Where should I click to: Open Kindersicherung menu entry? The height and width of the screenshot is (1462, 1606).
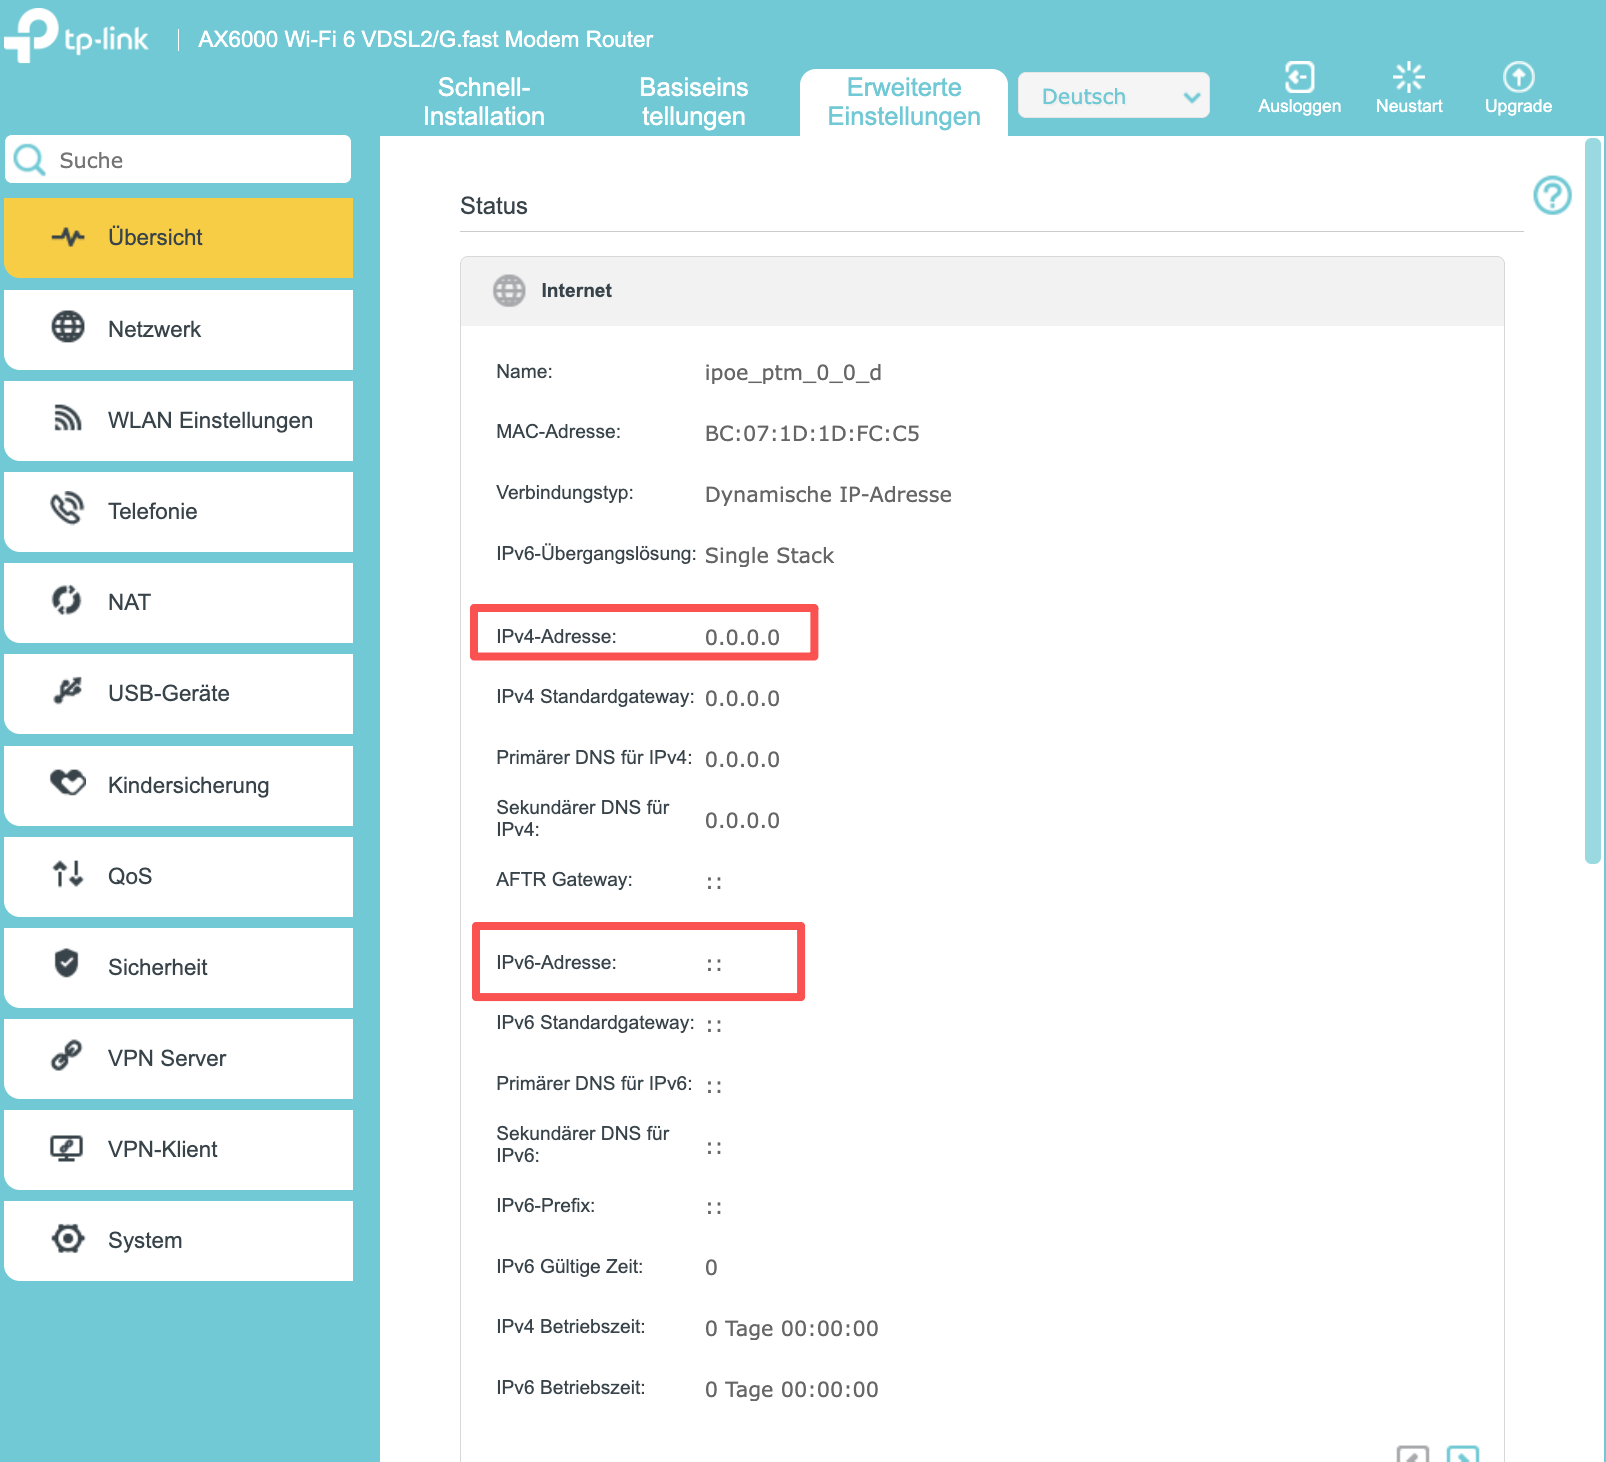click(x=178, y=785)
